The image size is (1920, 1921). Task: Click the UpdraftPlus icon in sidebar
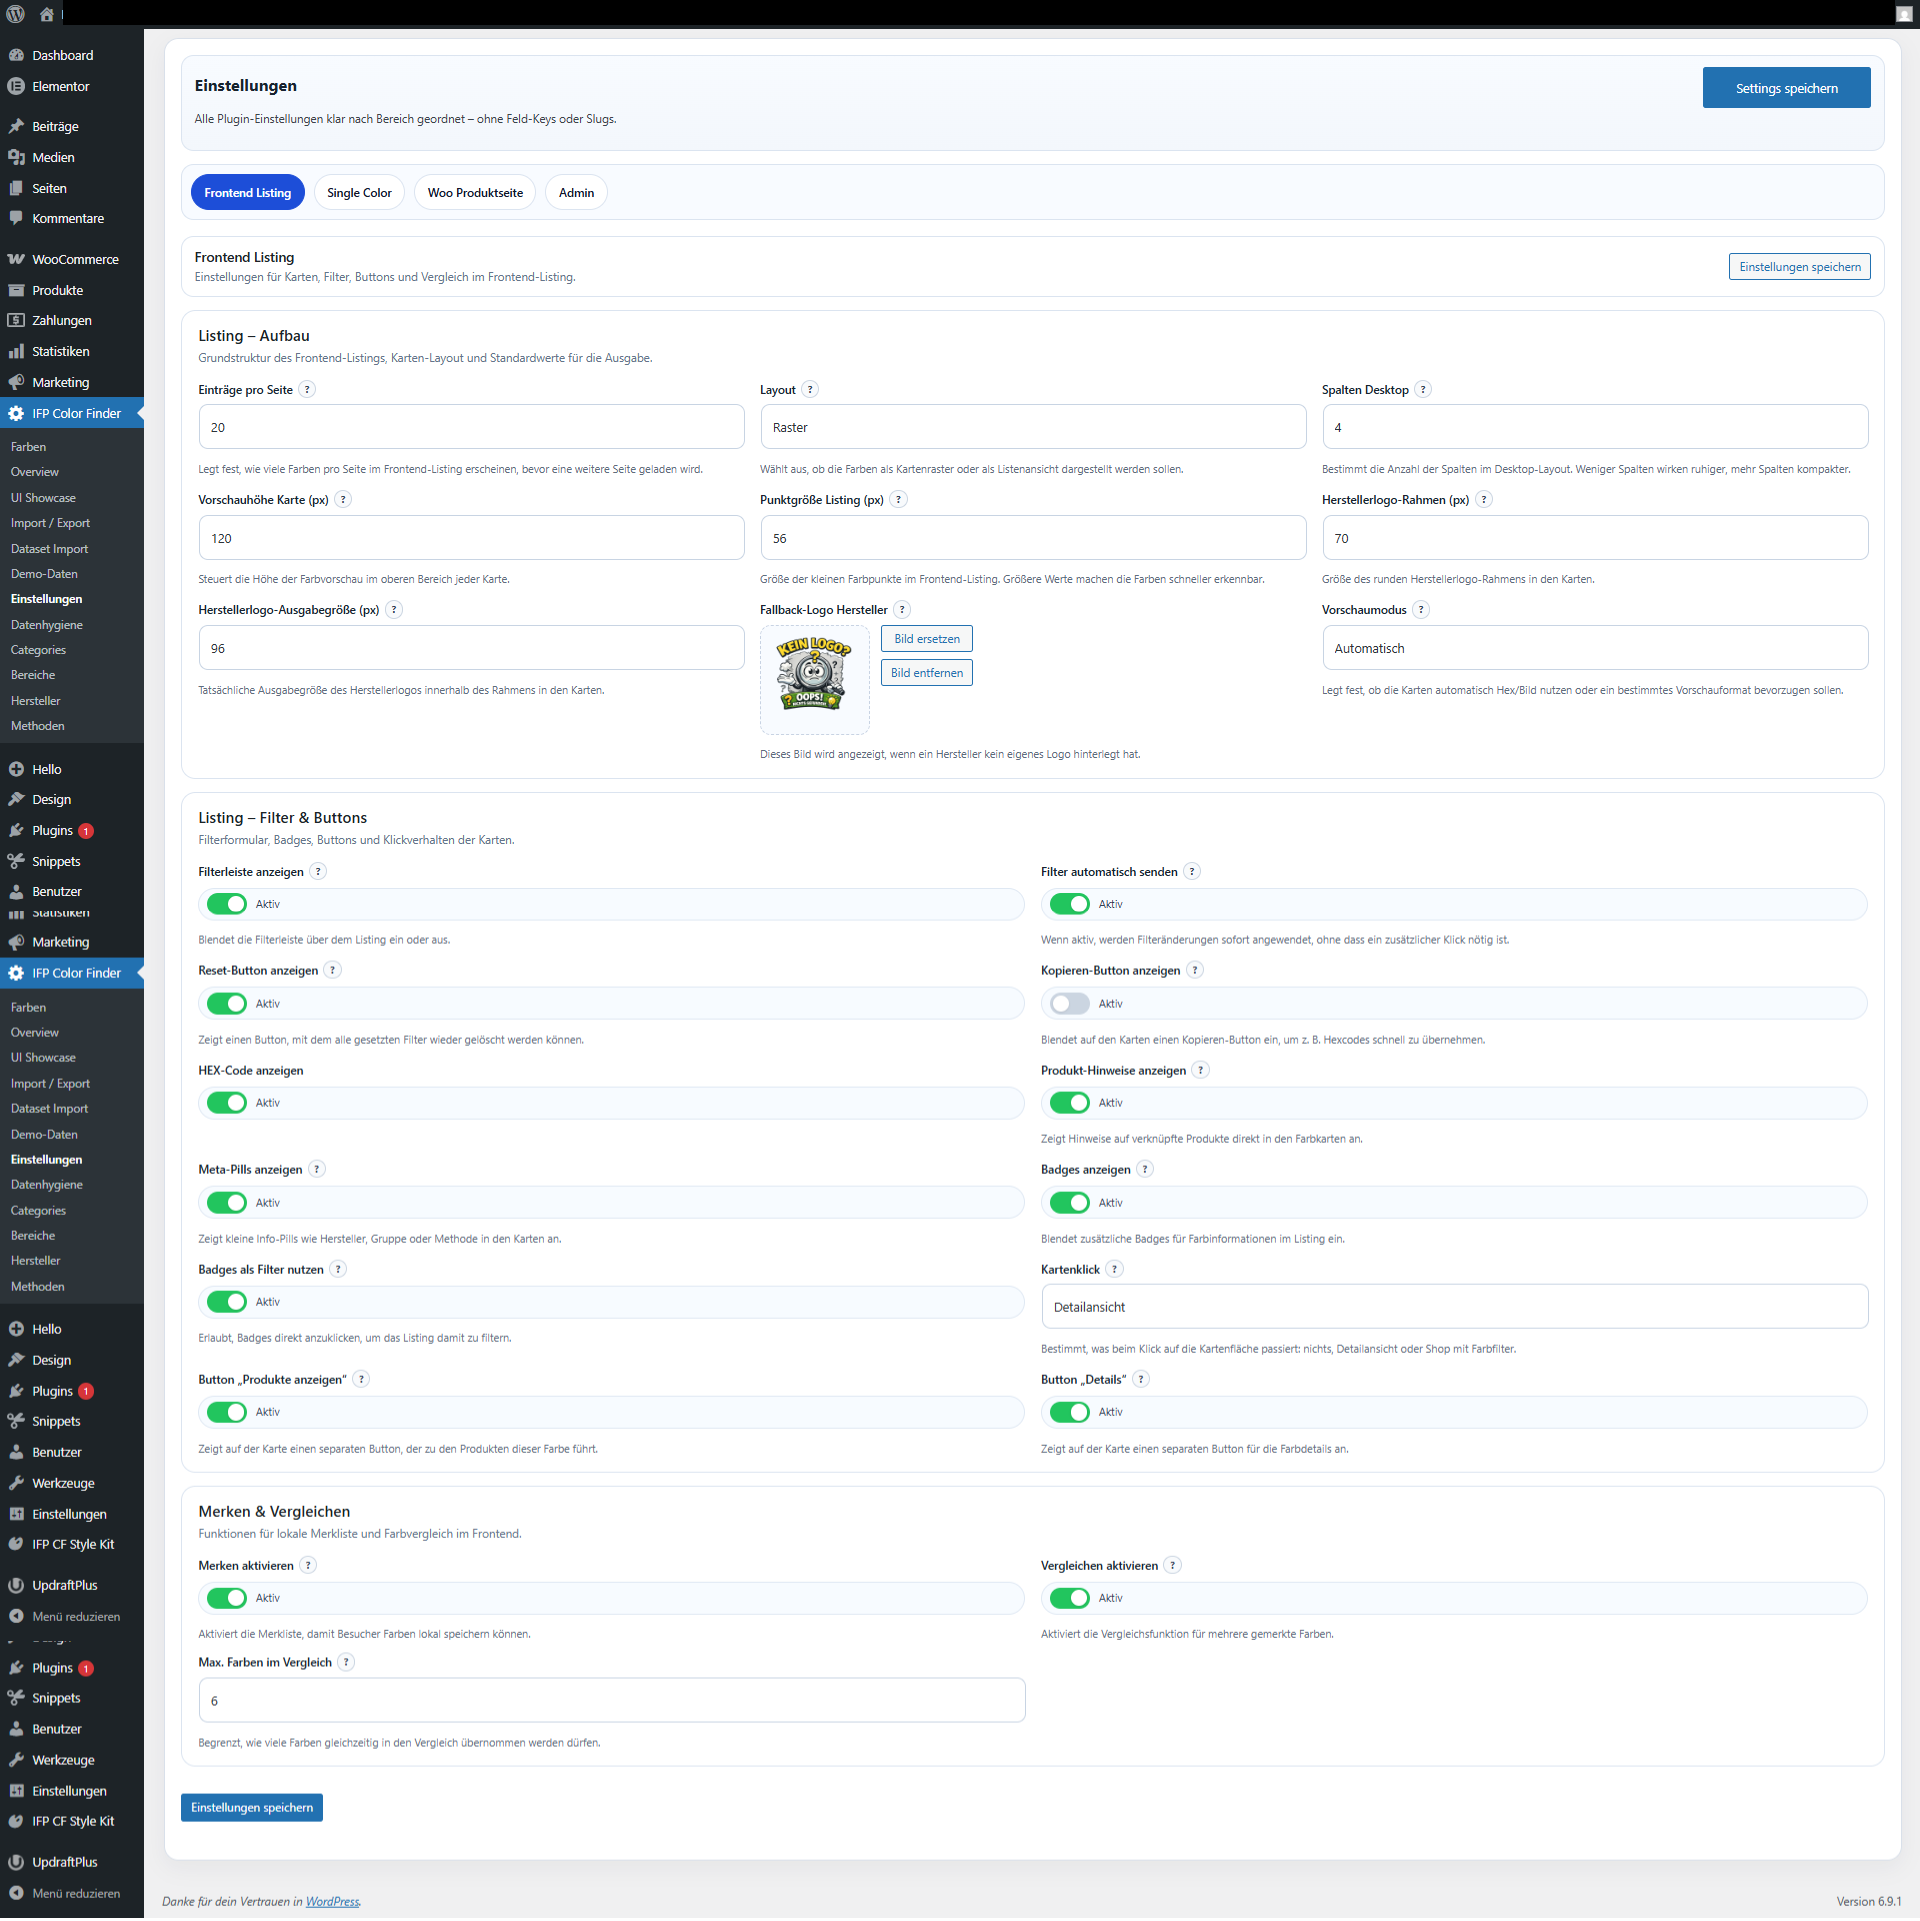16,1585
